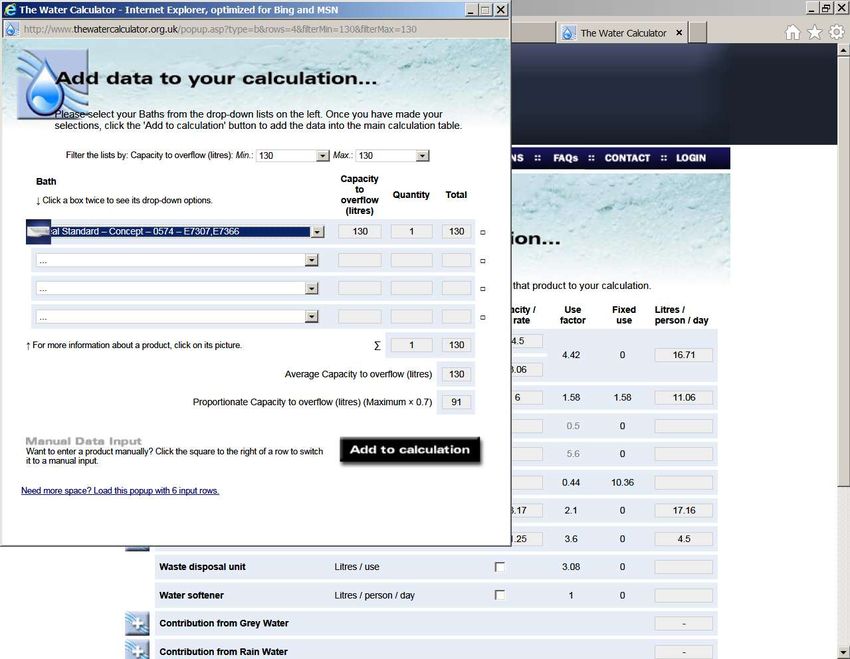Open Favorites star icon in main browser
Viewport: 850px width, 659px height.
(x=815, y=33)
